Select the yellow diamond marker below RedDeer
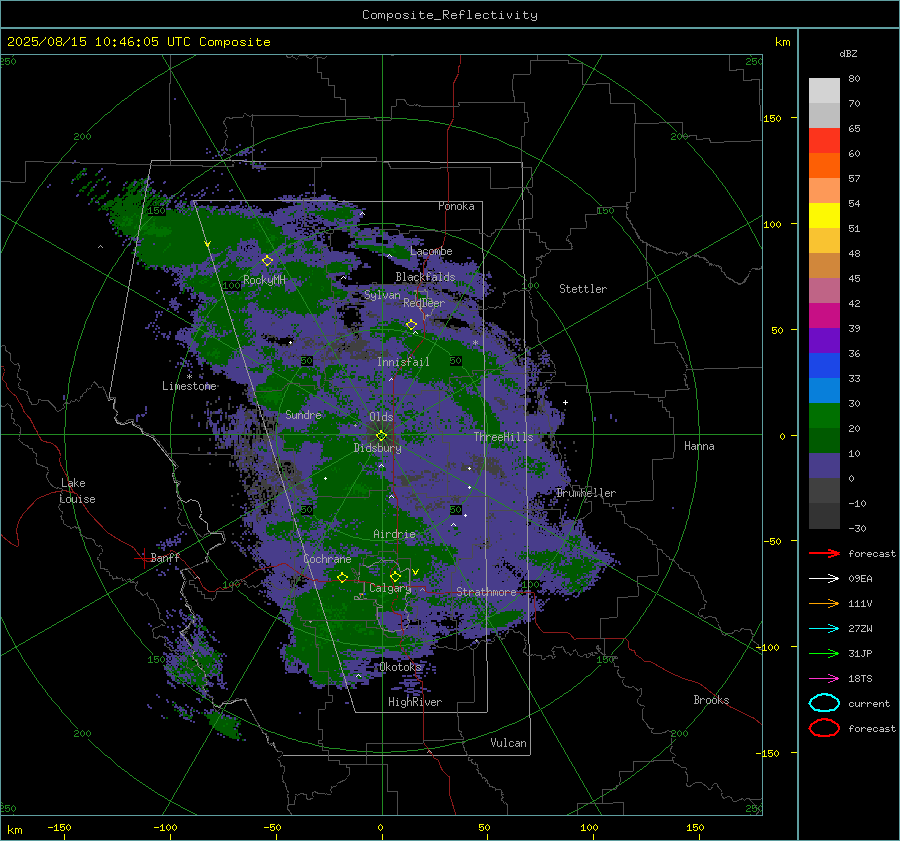Screen dimensions: 900x841 pyautogui.click(x=412, y=325)
